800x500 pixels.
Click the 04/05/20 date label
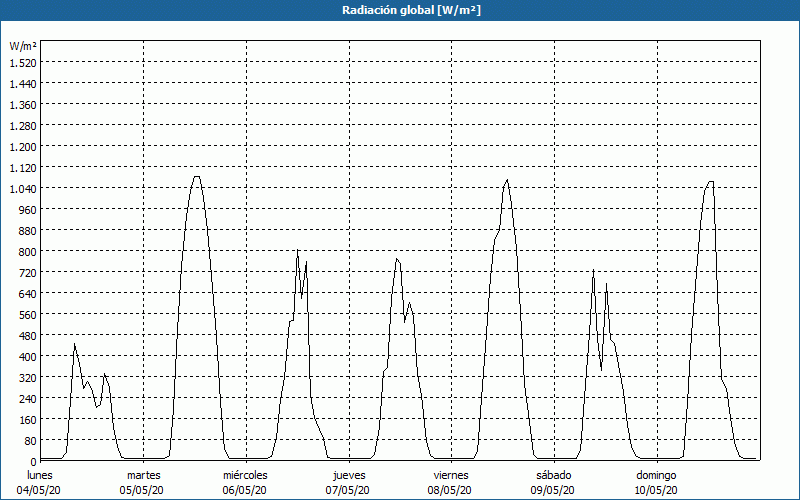[x=39, y=490]
